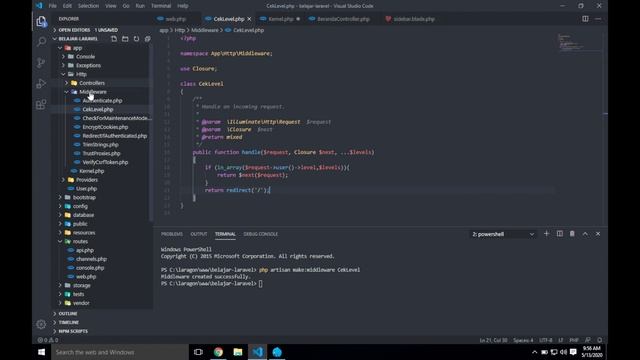Image resolution: width=640 pixels, height=360 pixels.
Task: Close the terminal panel
Action: (598, 234)
